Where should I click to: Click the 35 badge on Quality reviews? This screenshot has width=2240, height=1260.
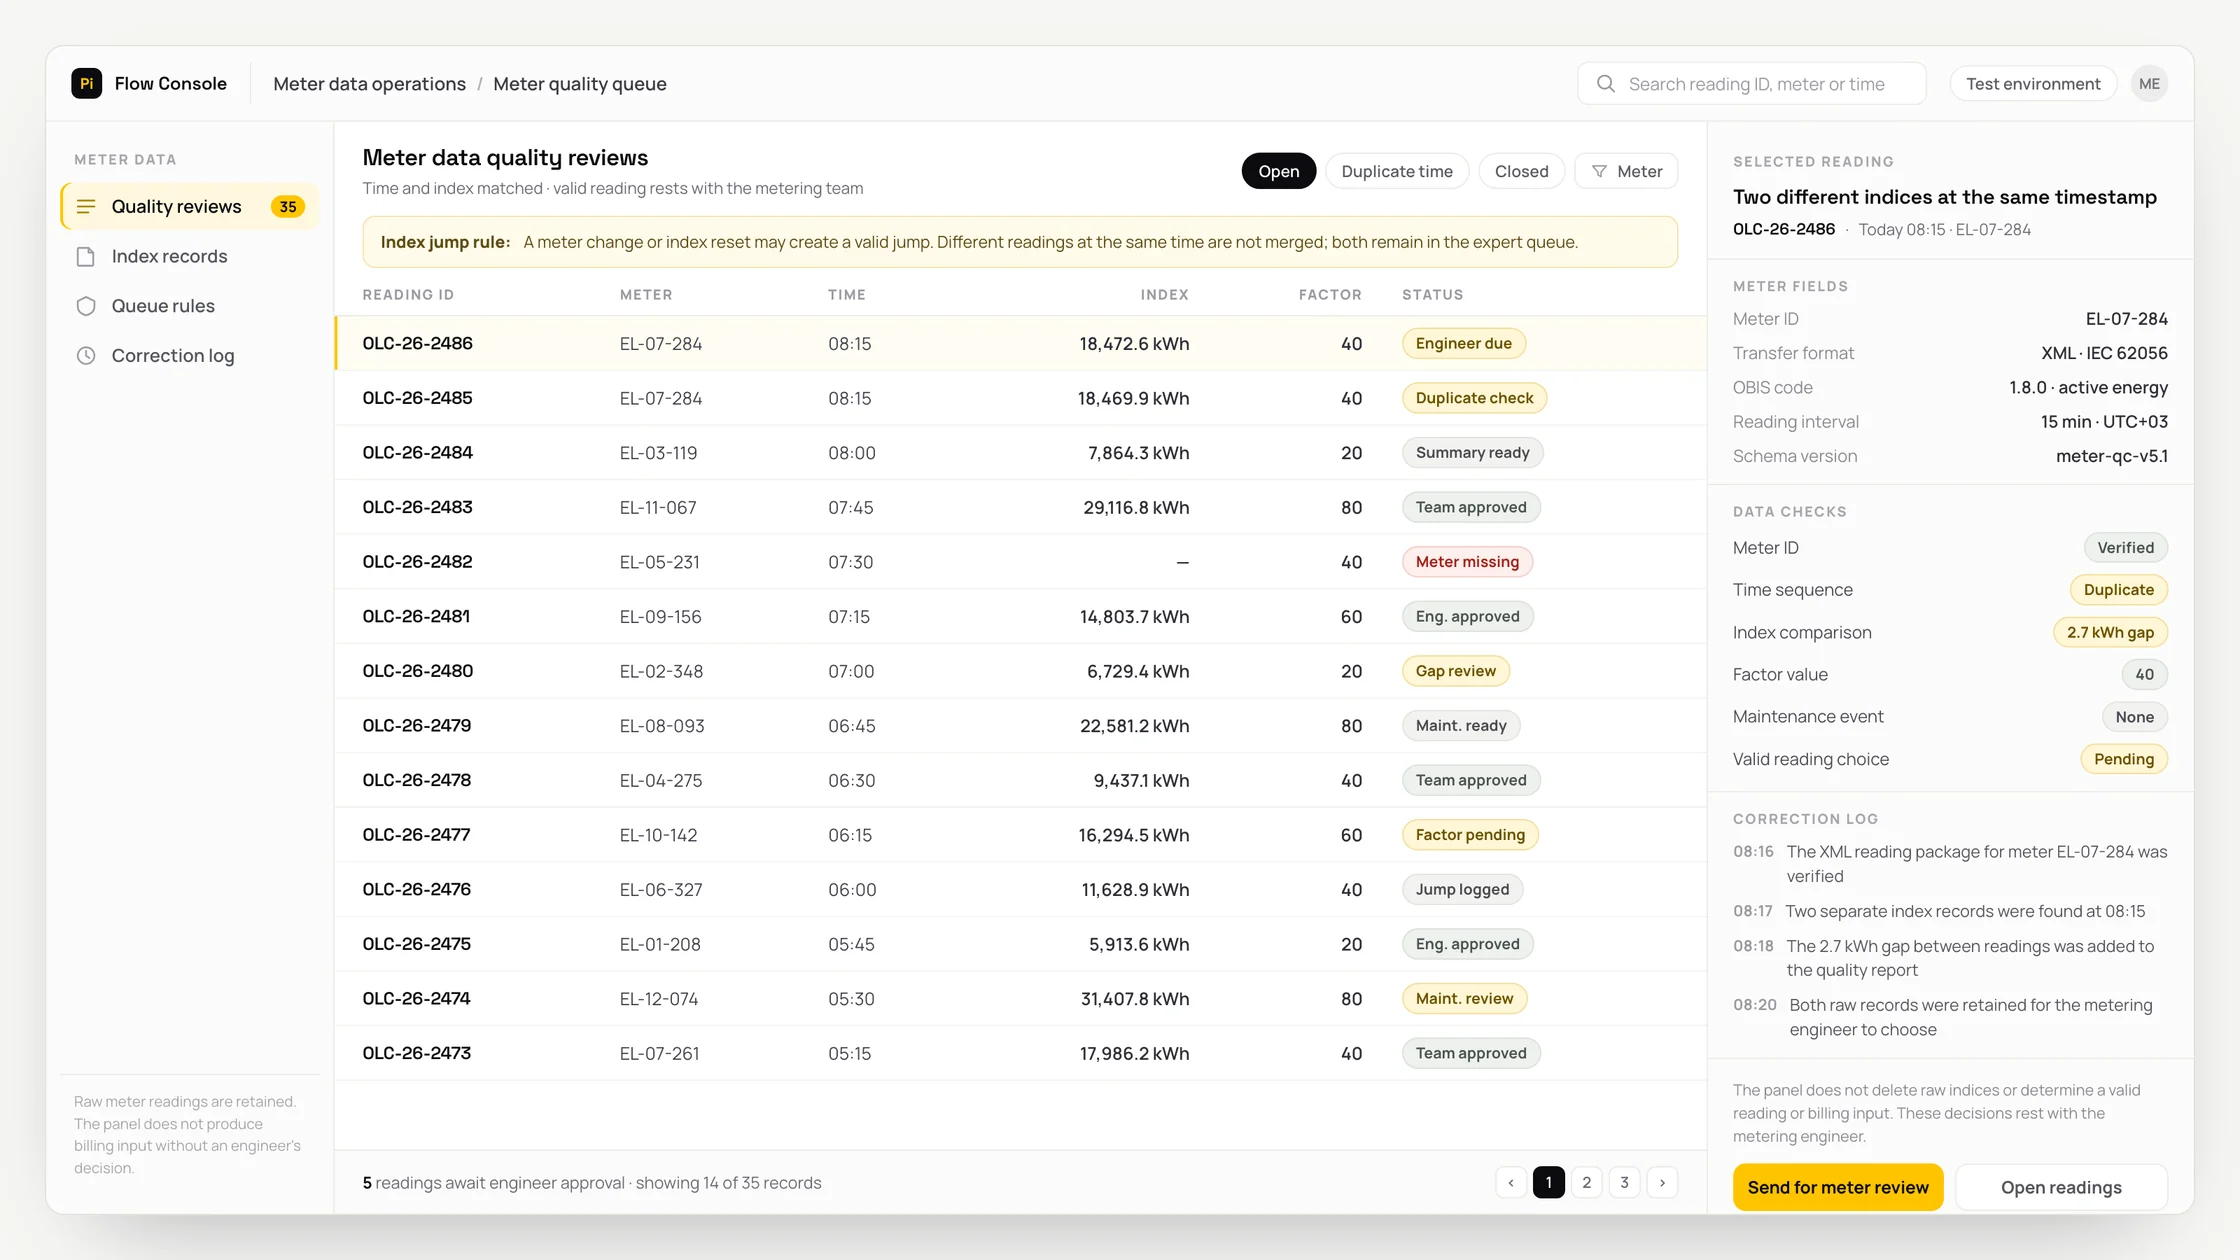coord(288,207)
